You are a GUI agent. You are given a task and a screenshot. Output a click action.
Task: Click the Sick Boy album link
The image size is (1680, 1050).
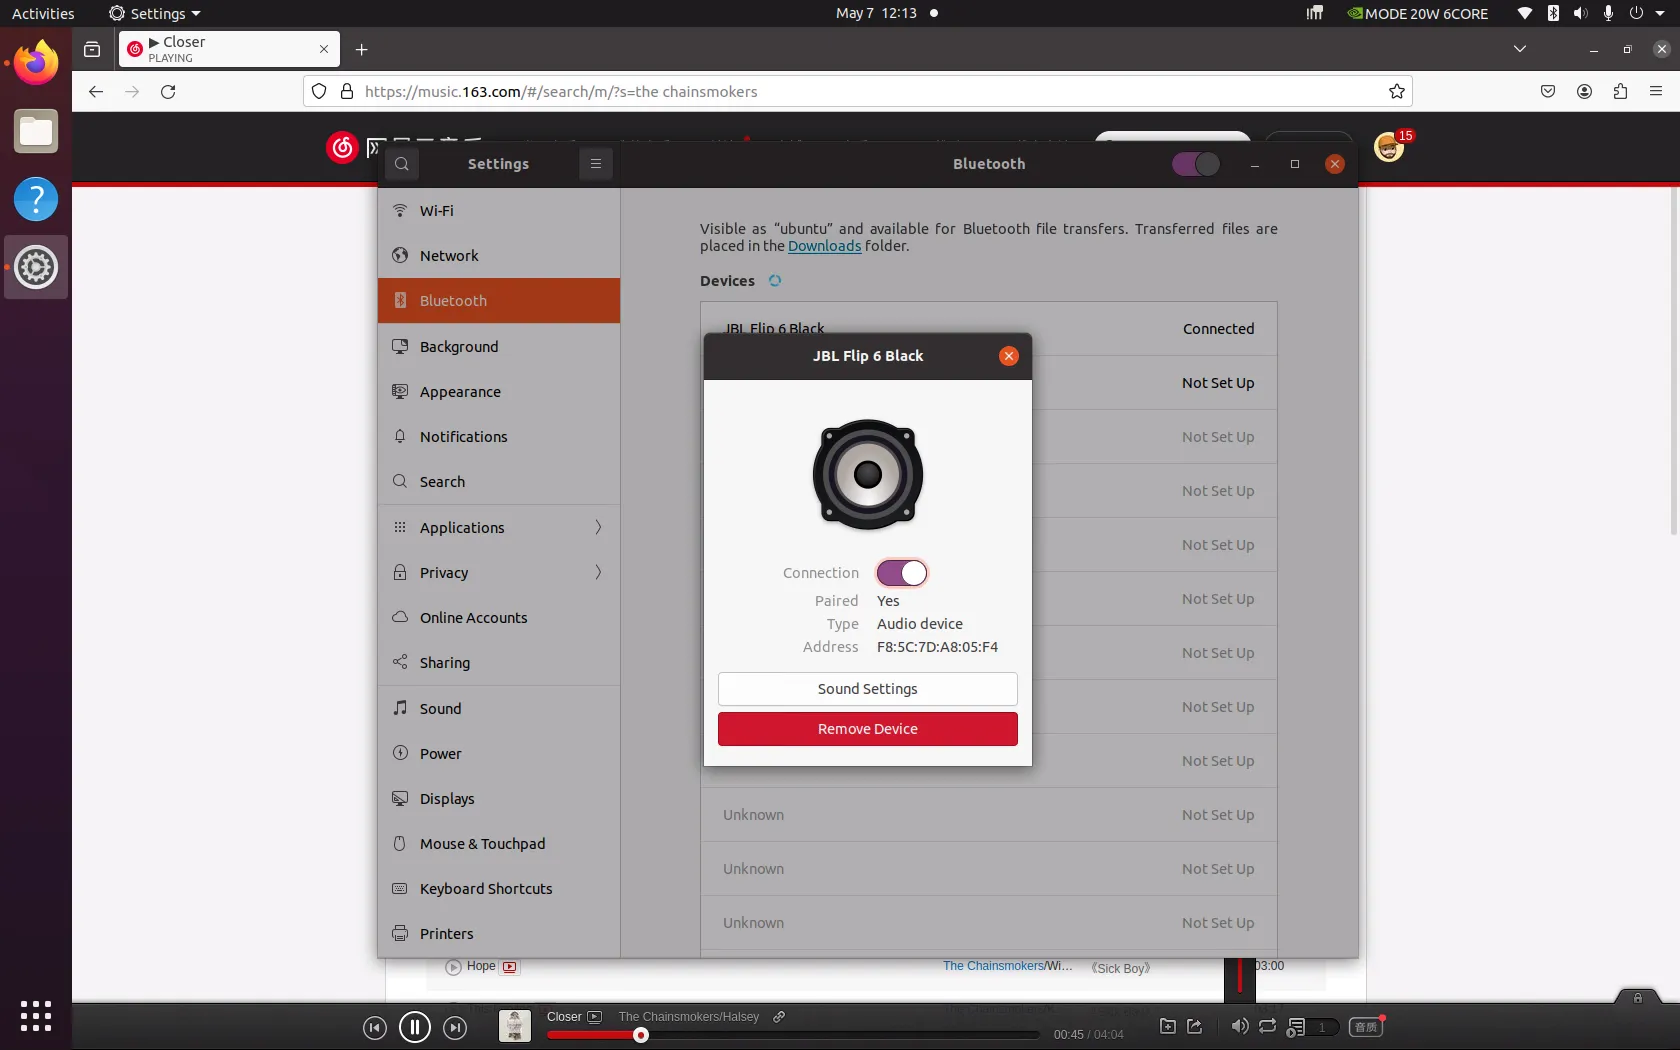(1121, 968)
